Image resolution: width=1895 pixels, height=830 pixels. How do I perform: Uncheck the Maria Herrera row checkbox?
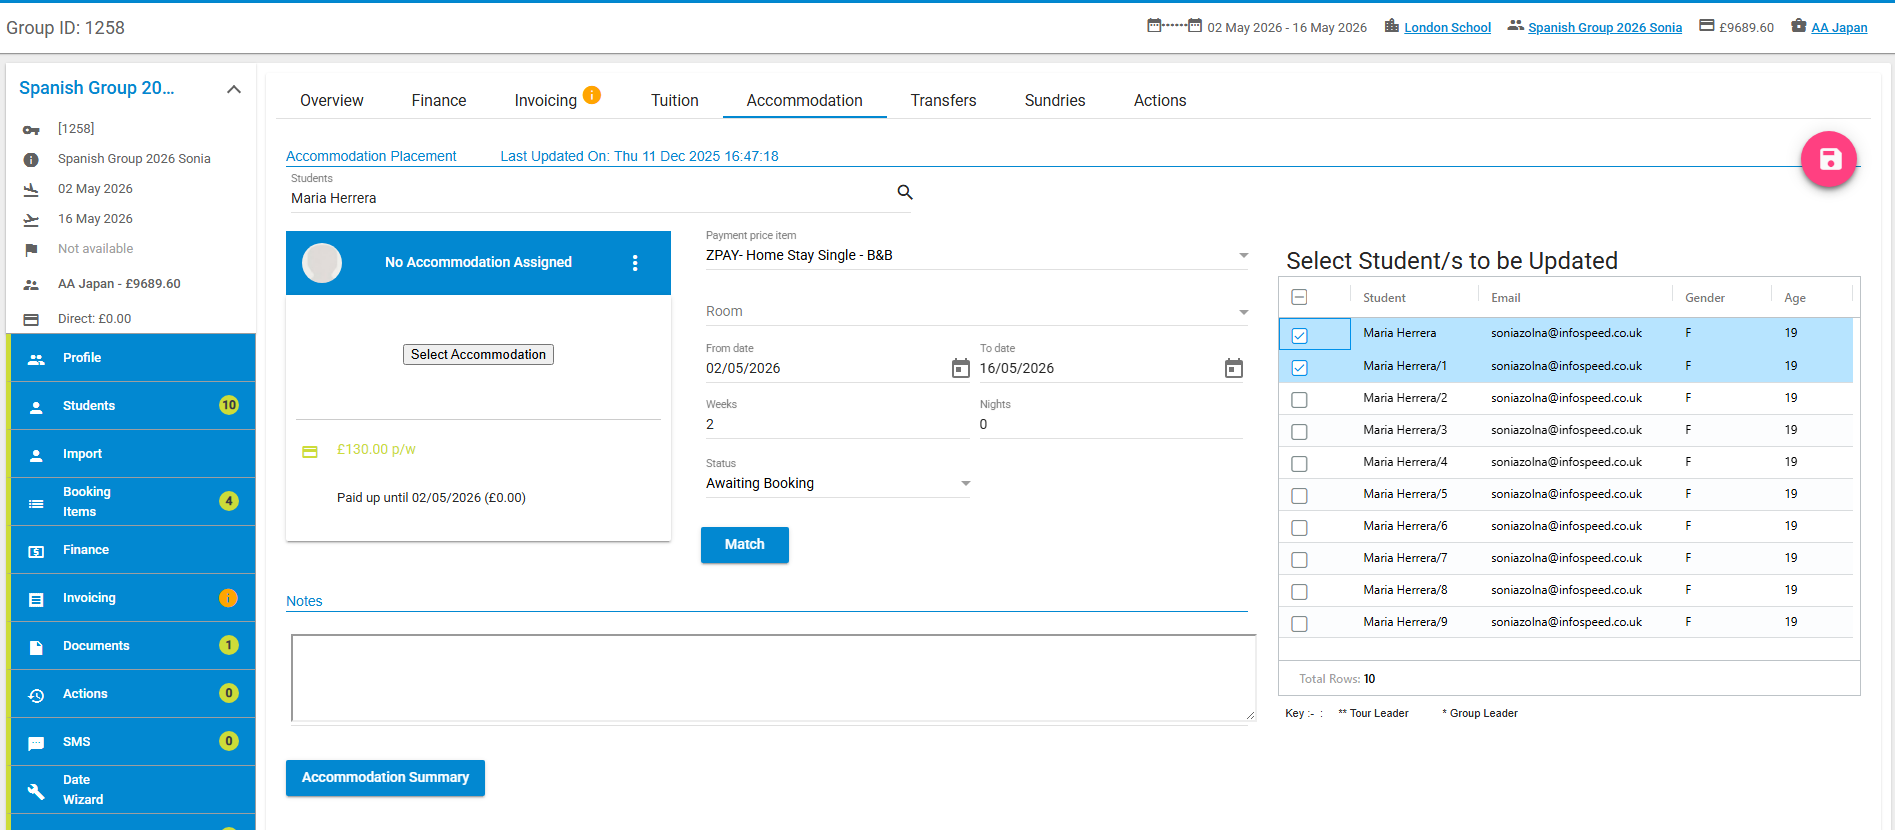1299,335
